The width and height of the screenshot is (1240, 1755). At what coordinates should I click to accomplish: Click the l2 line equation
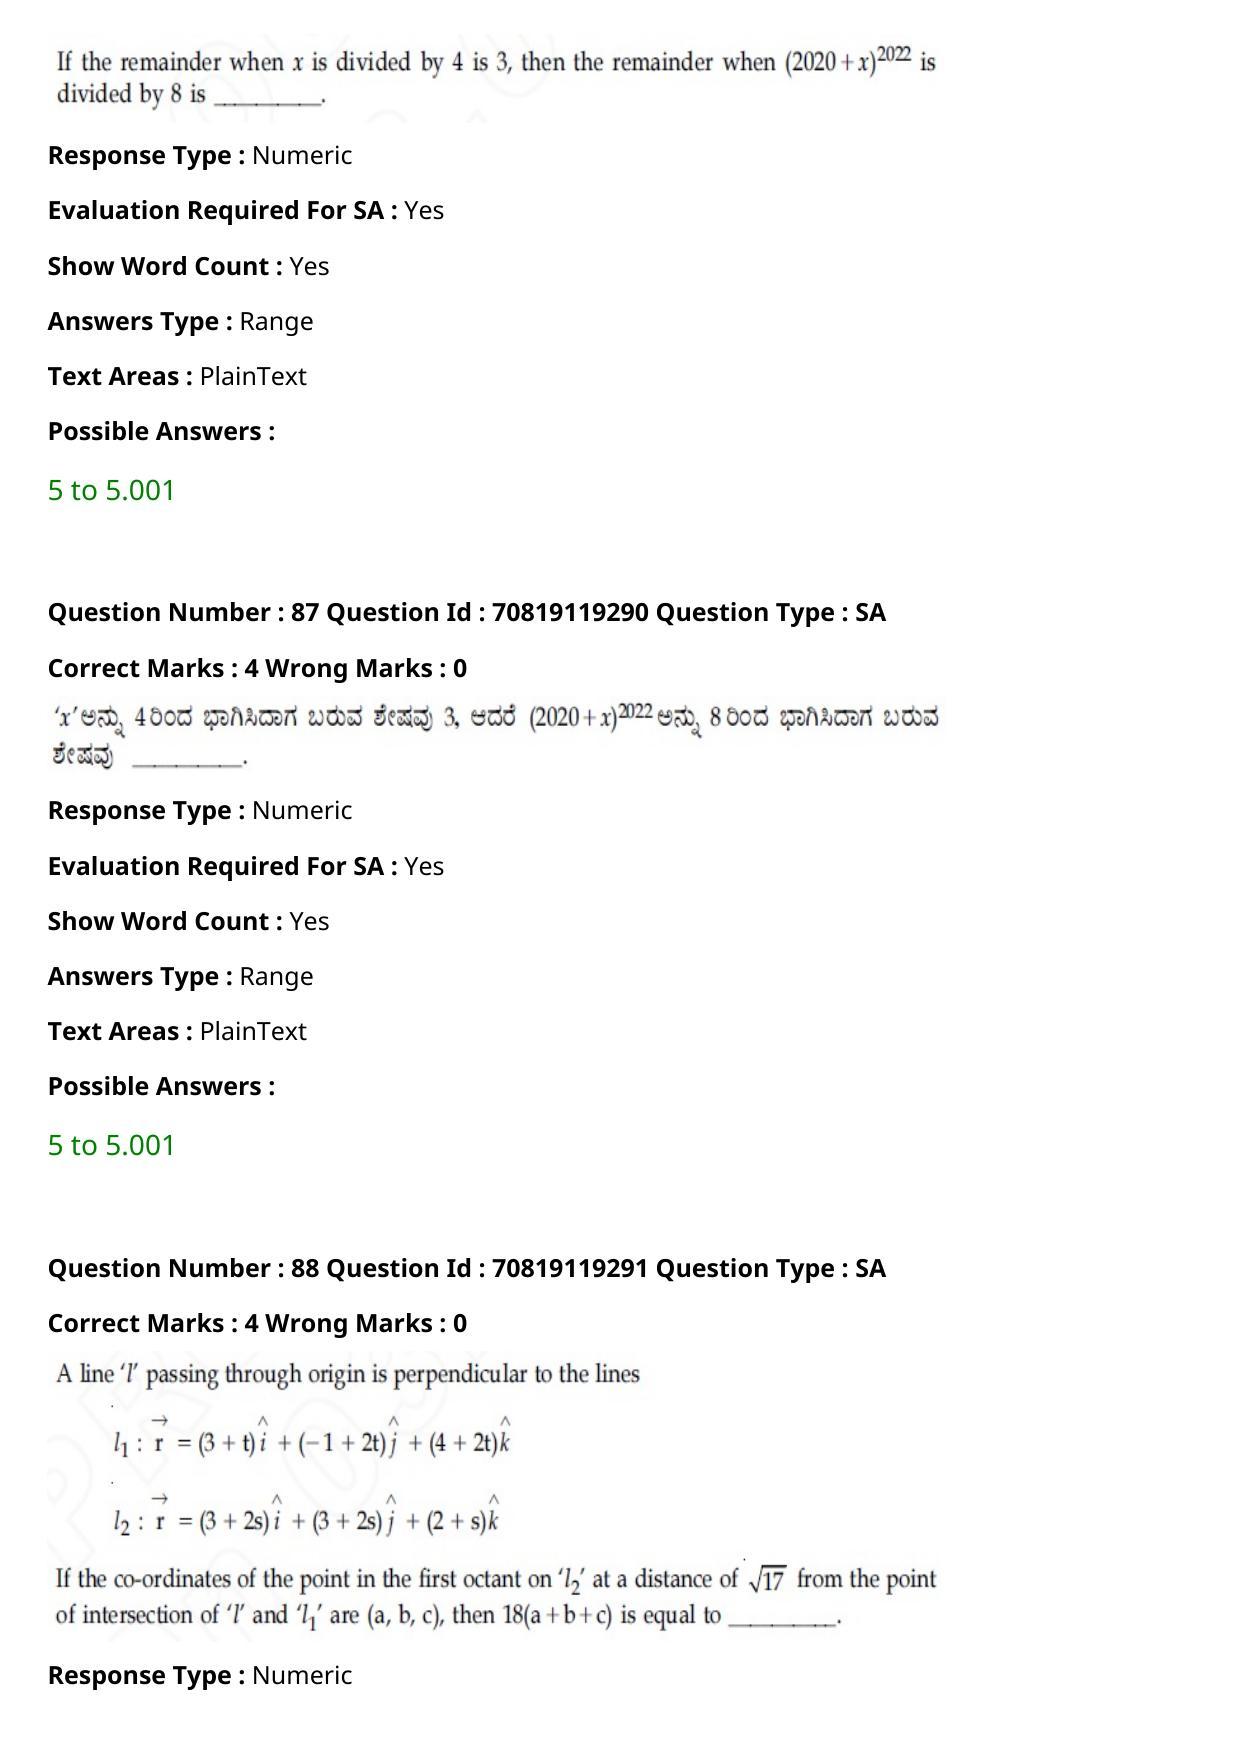coord(306,1515)
